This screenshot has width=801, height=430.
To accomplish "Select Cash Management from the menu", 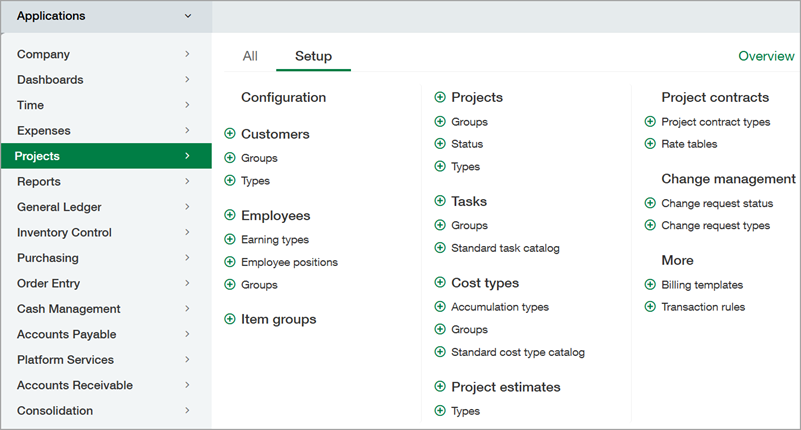I will 68,309.
